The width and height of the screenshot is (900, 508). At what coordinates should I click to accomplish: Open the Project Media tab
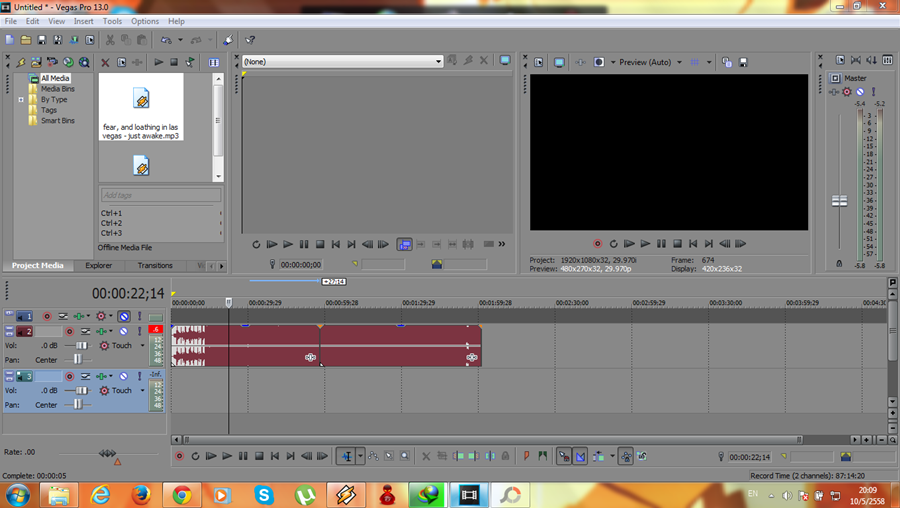37,265
